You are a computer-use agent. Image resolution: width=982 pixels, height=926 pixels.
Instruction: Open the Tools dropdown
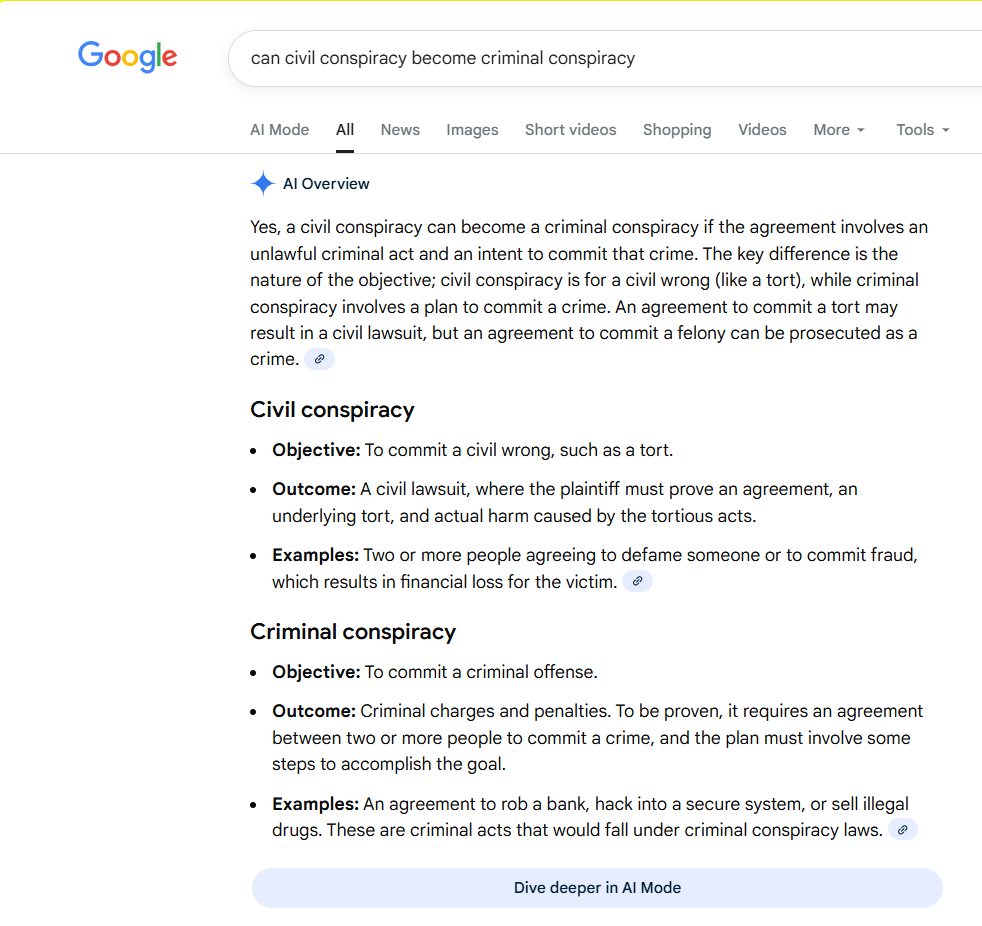click(x=922, y=130)
